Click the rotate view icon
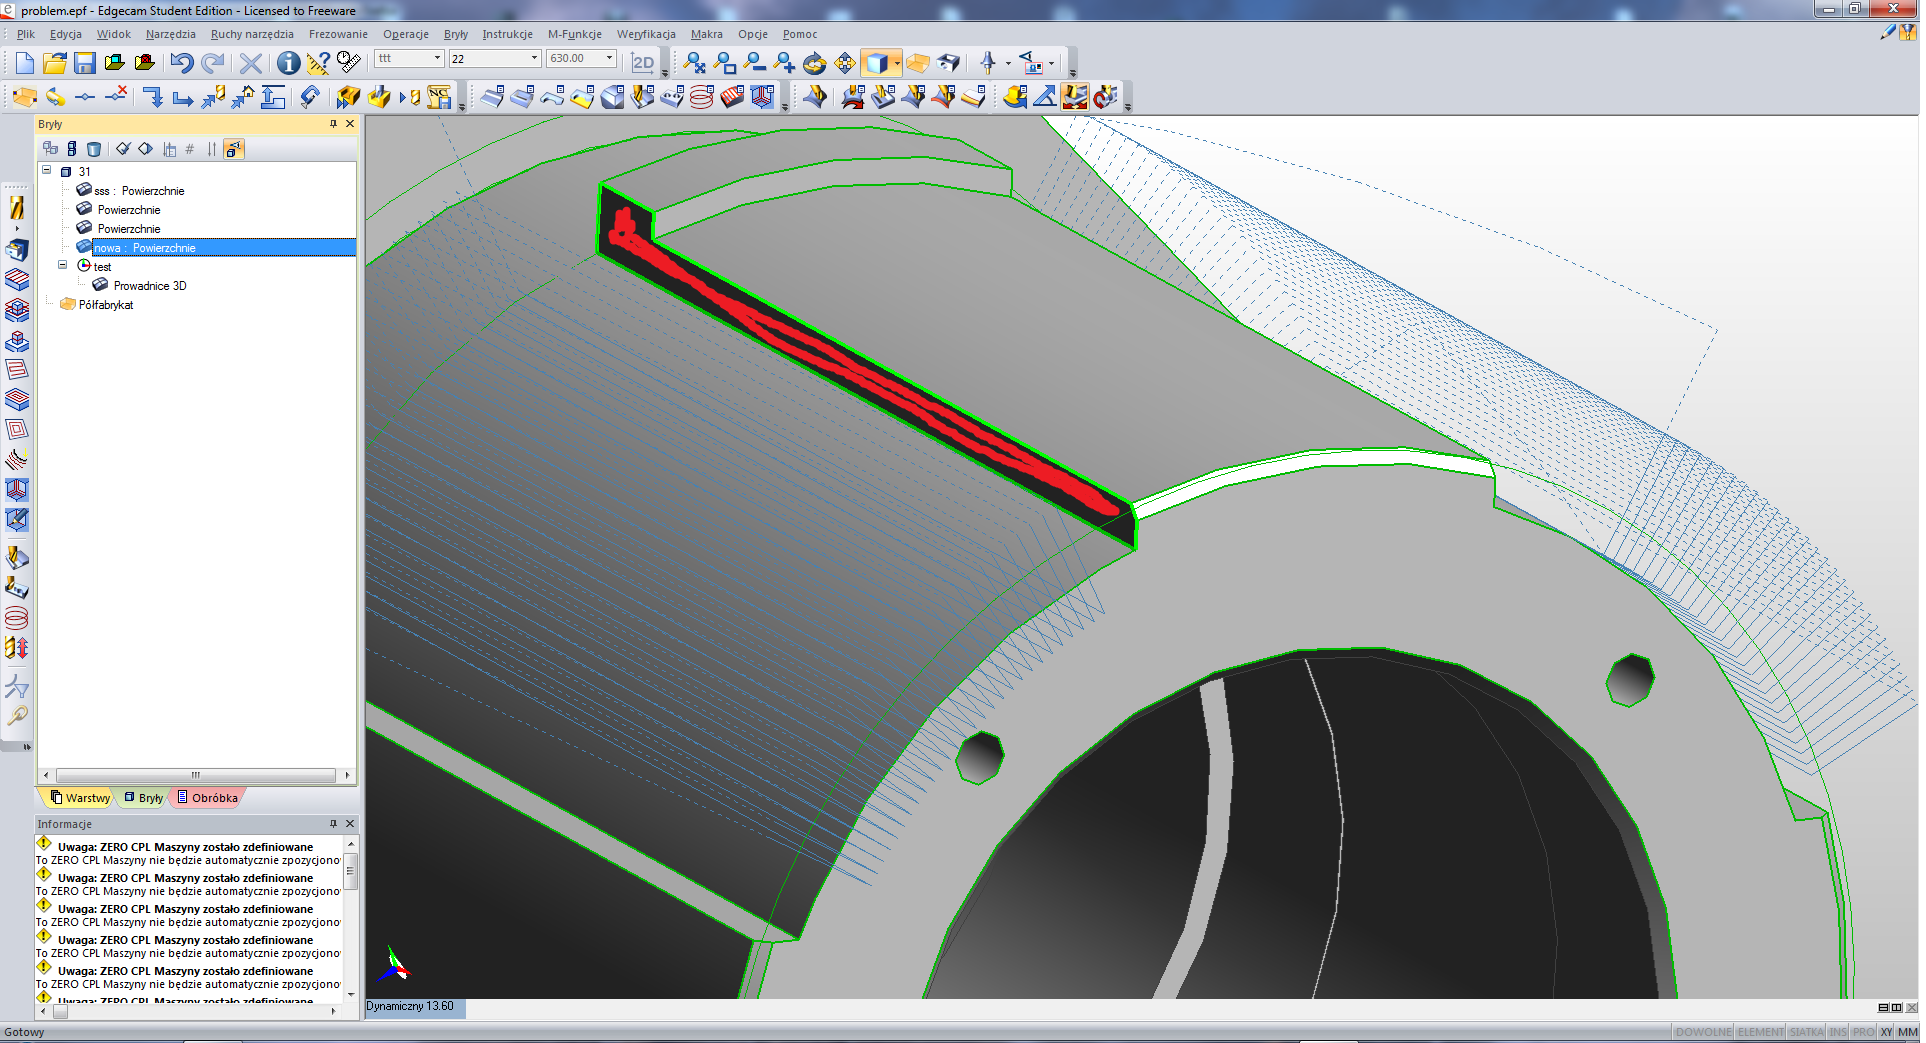The image size is (1926, 1043). pyautogui.click(x=815, y=63)
